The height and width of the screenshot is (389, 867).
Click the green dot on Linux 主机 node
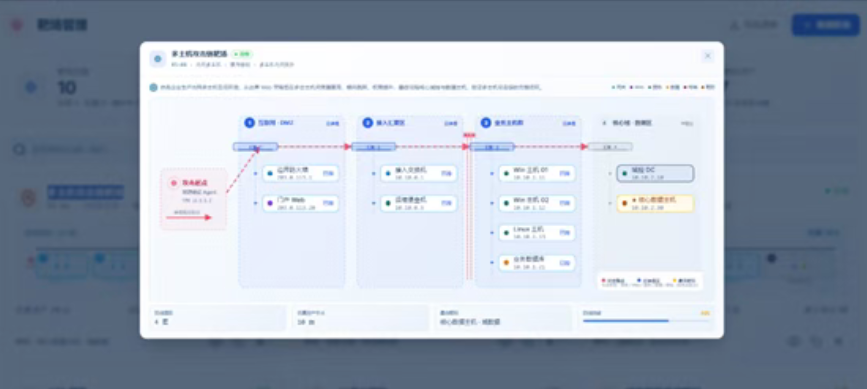click(506, 233)
